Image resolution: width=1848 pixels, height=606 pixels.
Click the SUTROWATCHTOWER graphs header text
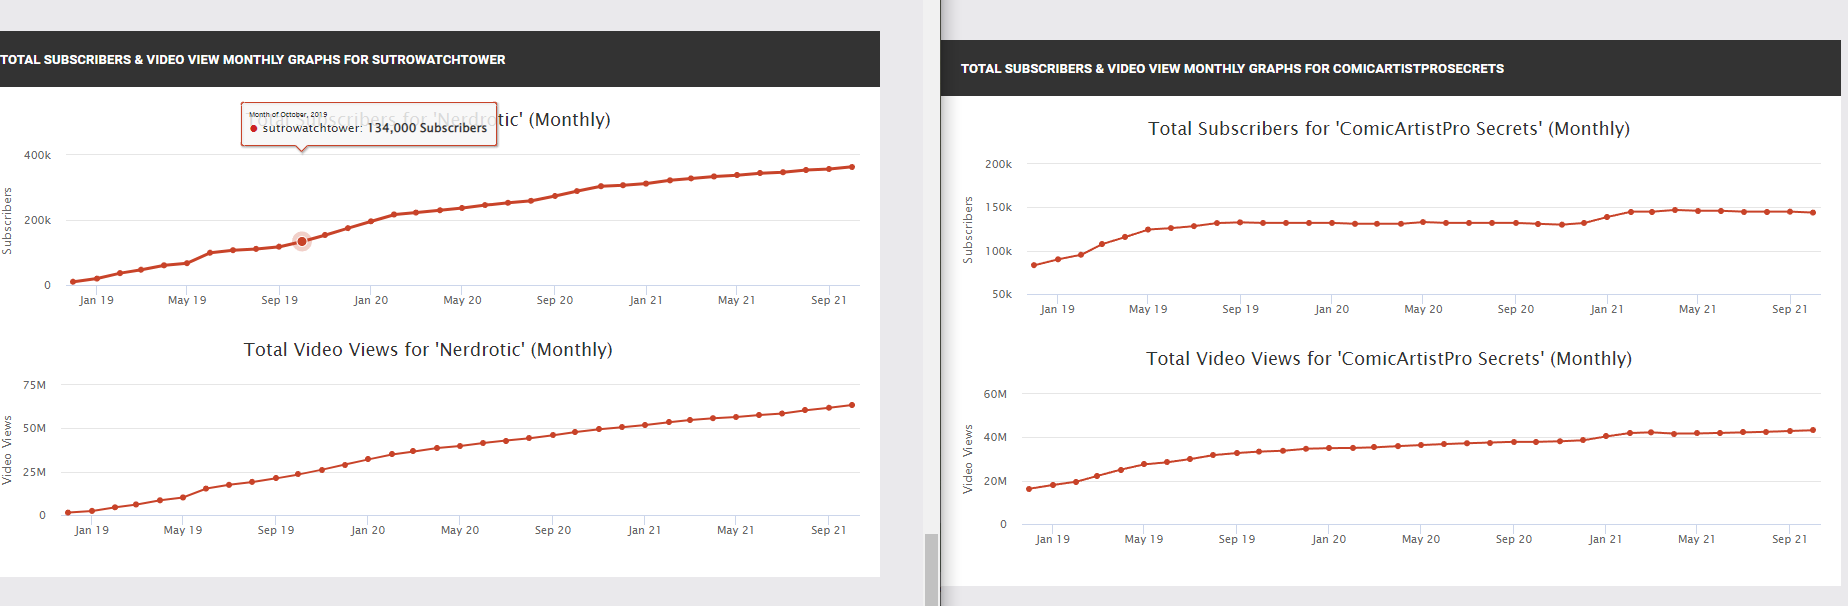click(x=253, y=60)
